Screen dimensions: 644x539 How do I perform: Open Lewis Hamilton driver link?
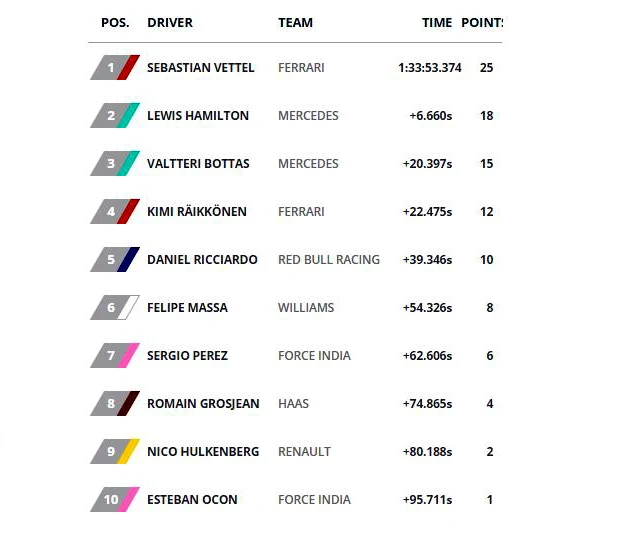coord(197,116)
